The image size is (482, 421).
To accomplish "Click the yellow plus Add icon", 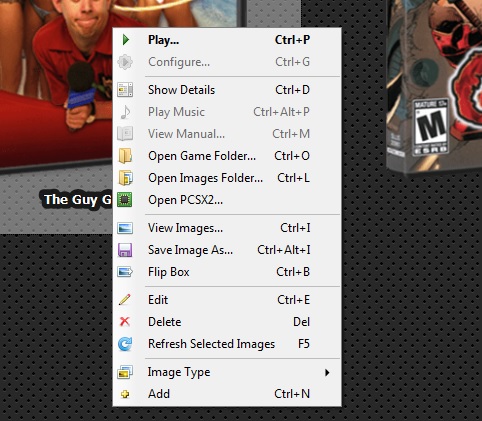I will click(x=125, y=394).
